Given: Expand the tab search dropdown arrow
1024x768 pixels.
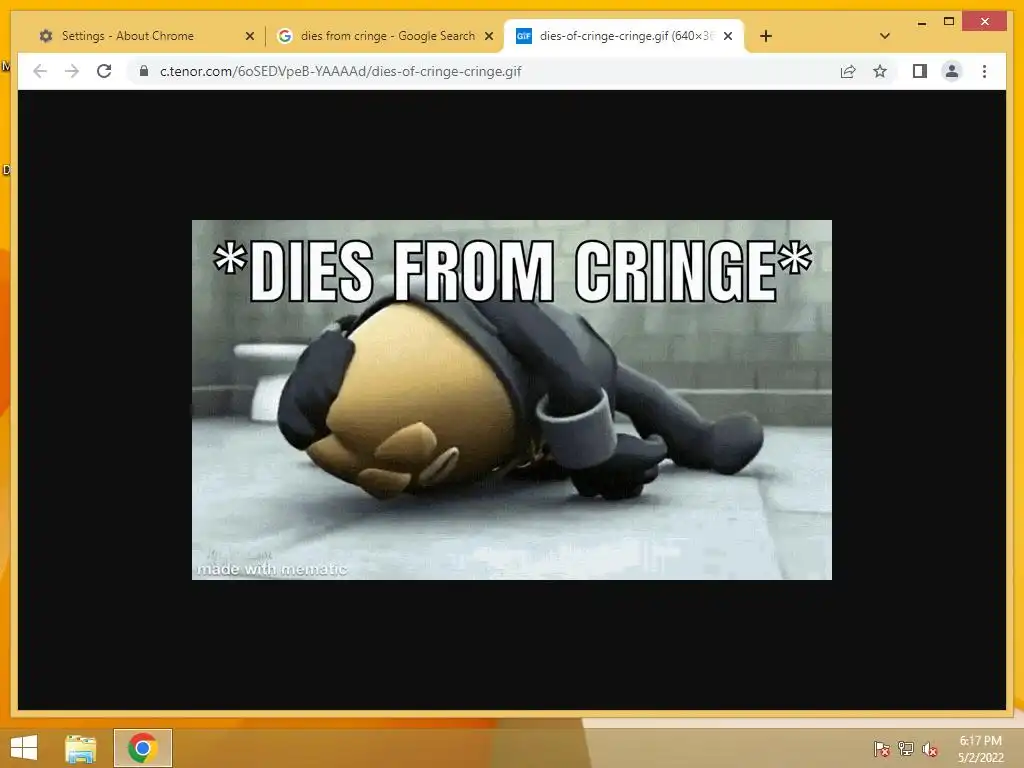Looking at the screenshot, I should click(884, 36).
